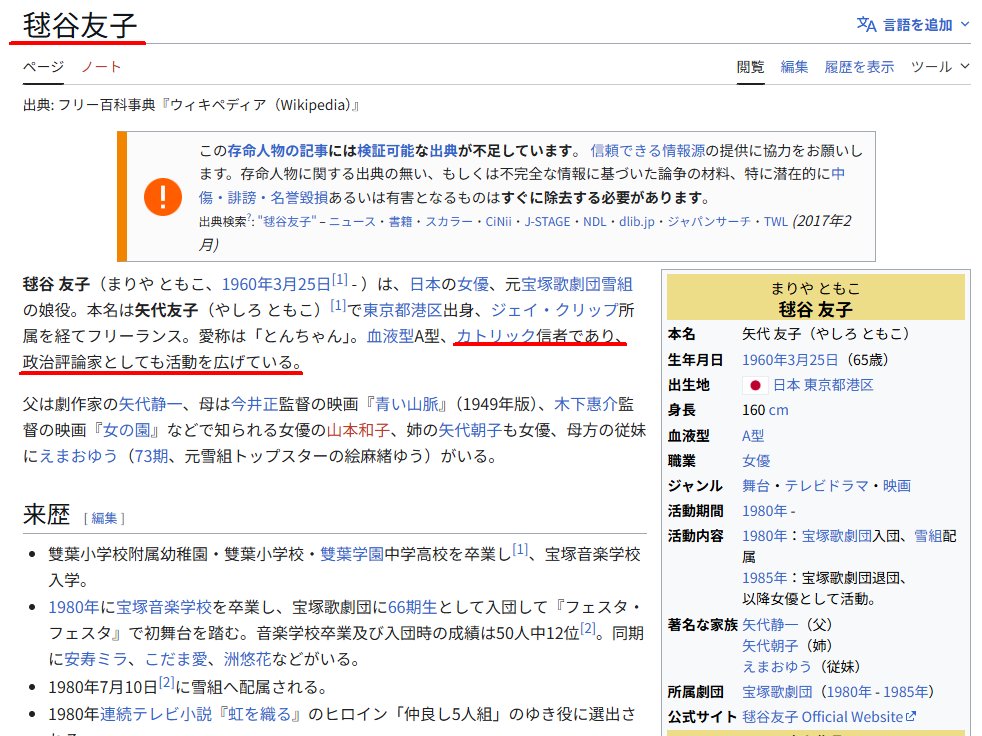Screen dimensions: 982x736
Task: View 履歴を表示 page history
Action: coord(859,67)
